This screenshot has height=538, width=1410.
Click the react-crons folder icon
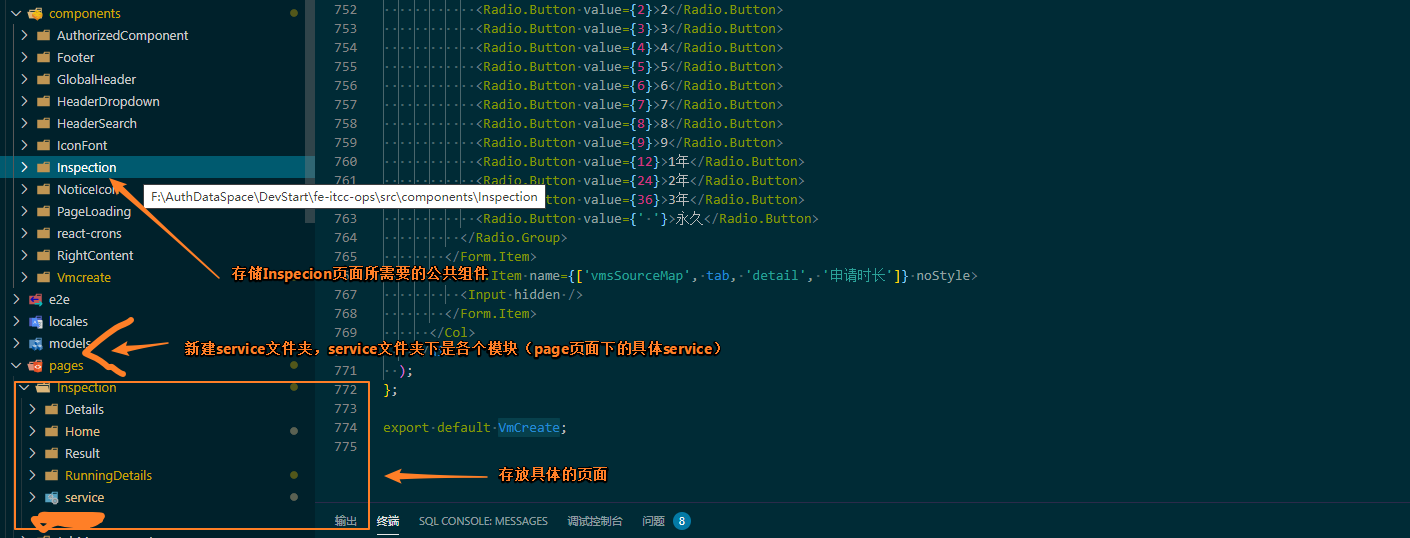[x=44, y=233]
